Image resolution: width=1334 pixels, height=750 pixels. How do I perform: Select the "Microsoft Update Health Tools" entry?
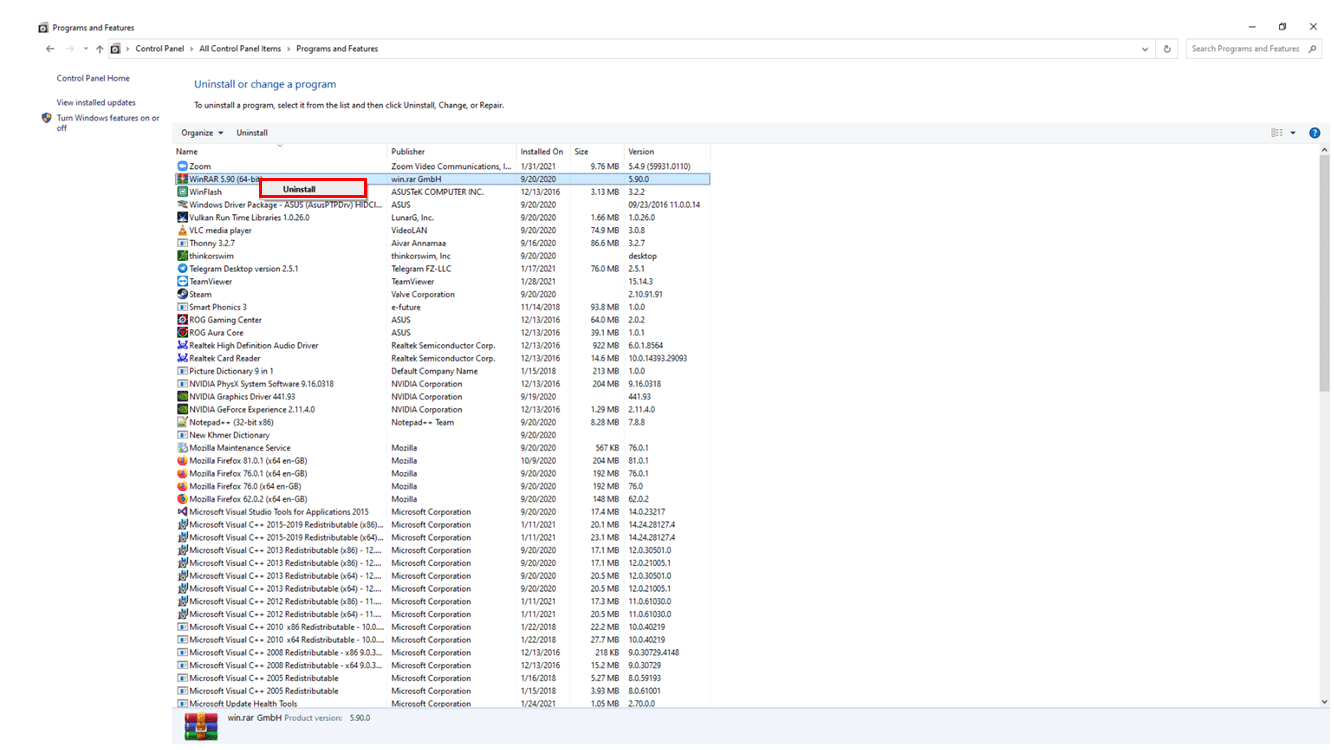(442, 704)
